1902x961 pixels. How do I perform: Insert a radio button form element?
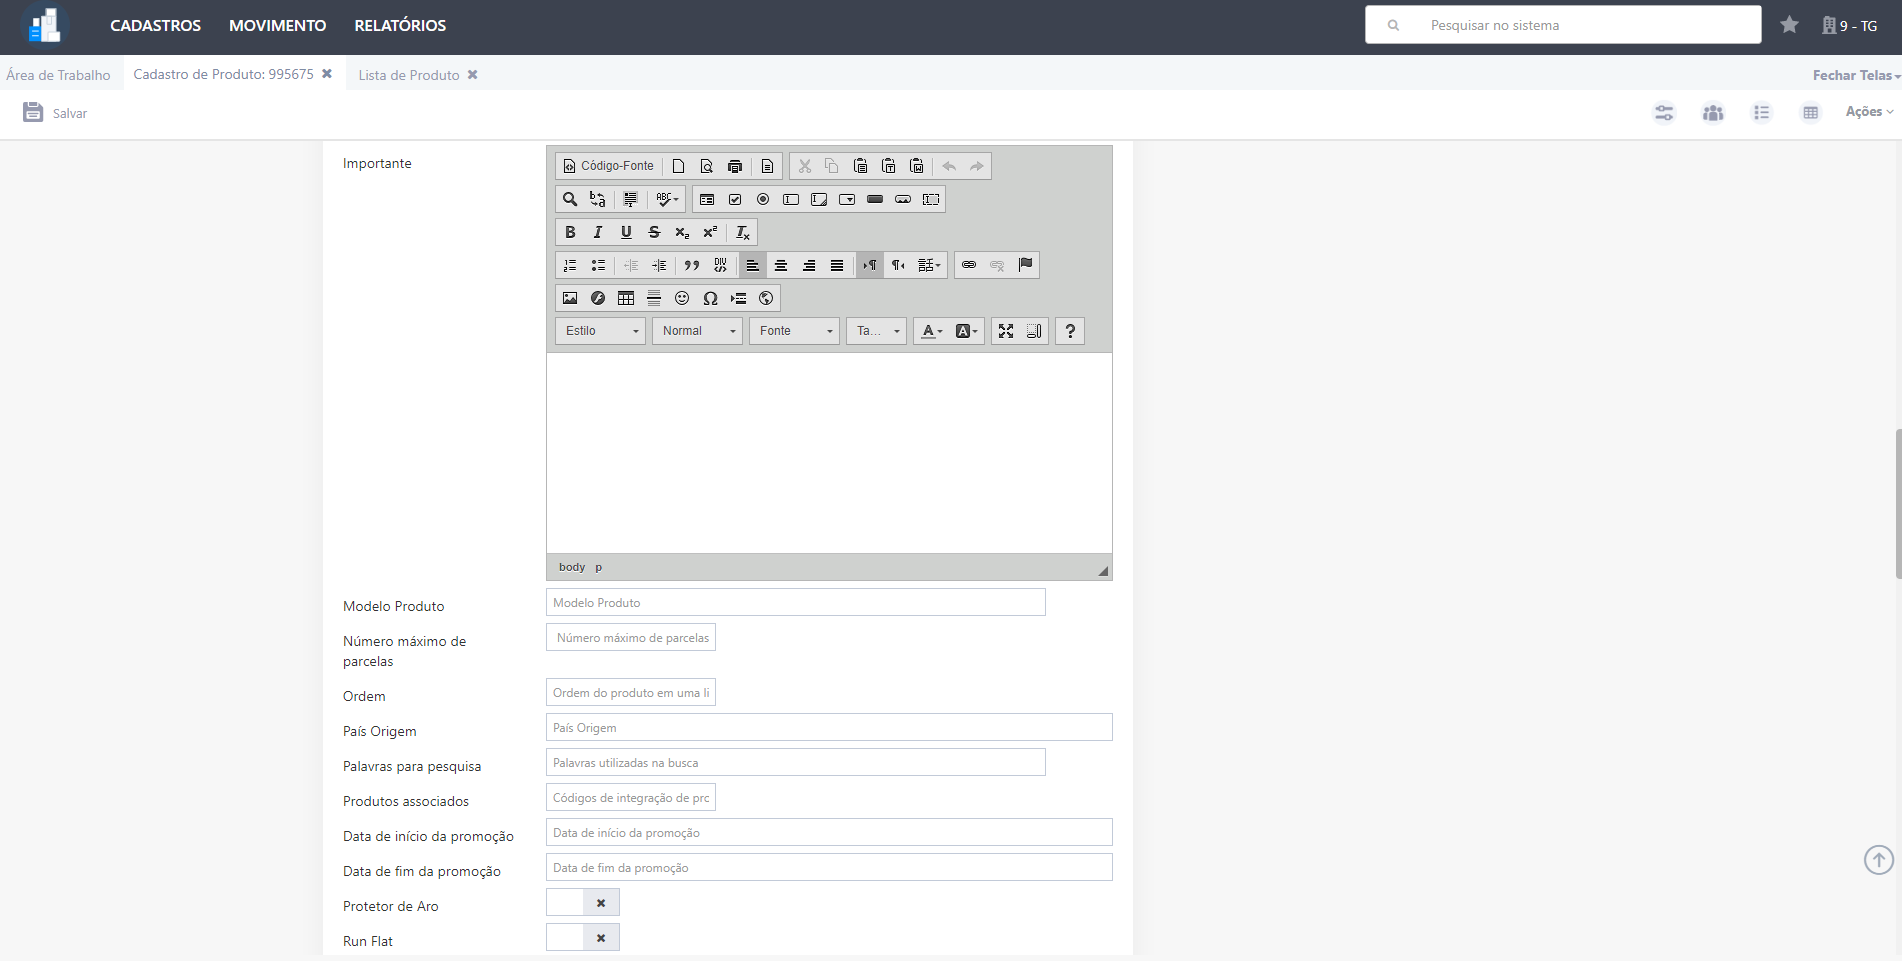[x=763, y=199]
